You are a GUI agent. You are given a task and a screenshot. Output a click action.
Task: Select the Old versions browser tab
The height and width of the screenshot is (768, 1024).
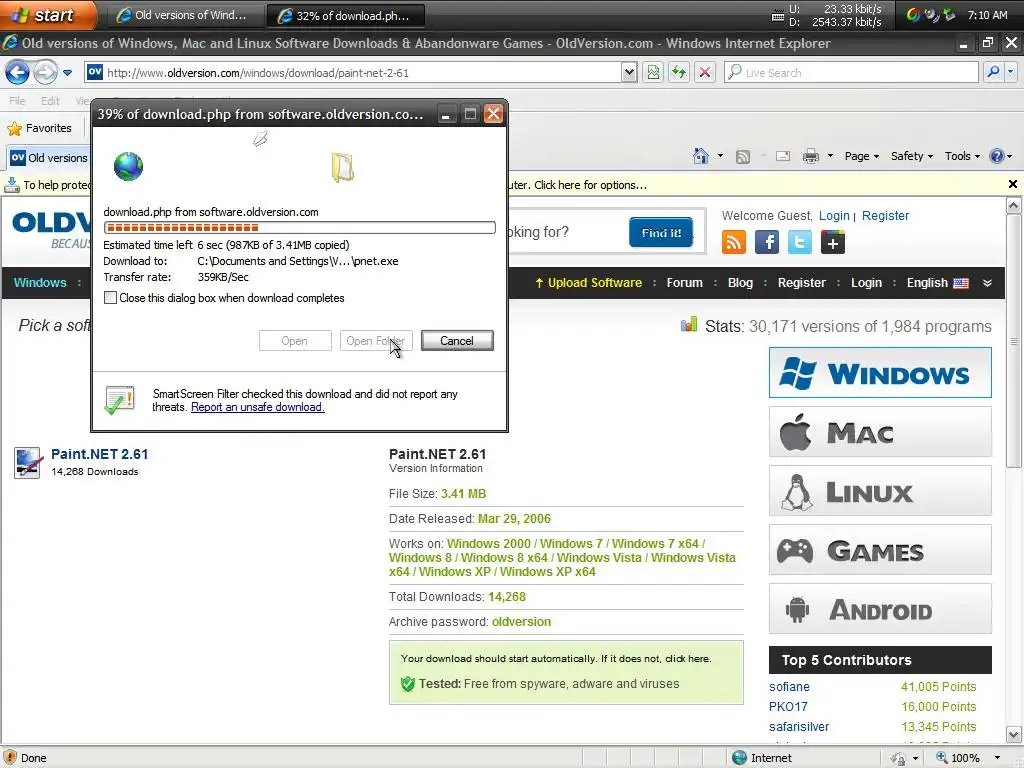(50, 157)
